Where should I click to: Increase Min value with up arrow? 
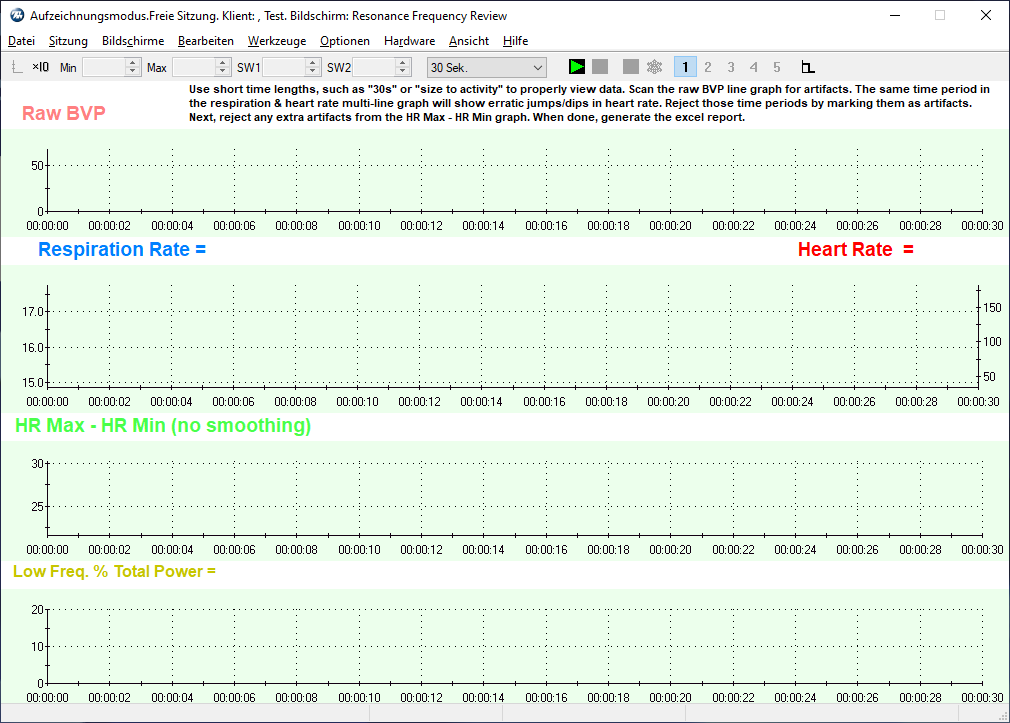[x=133, y=63]
